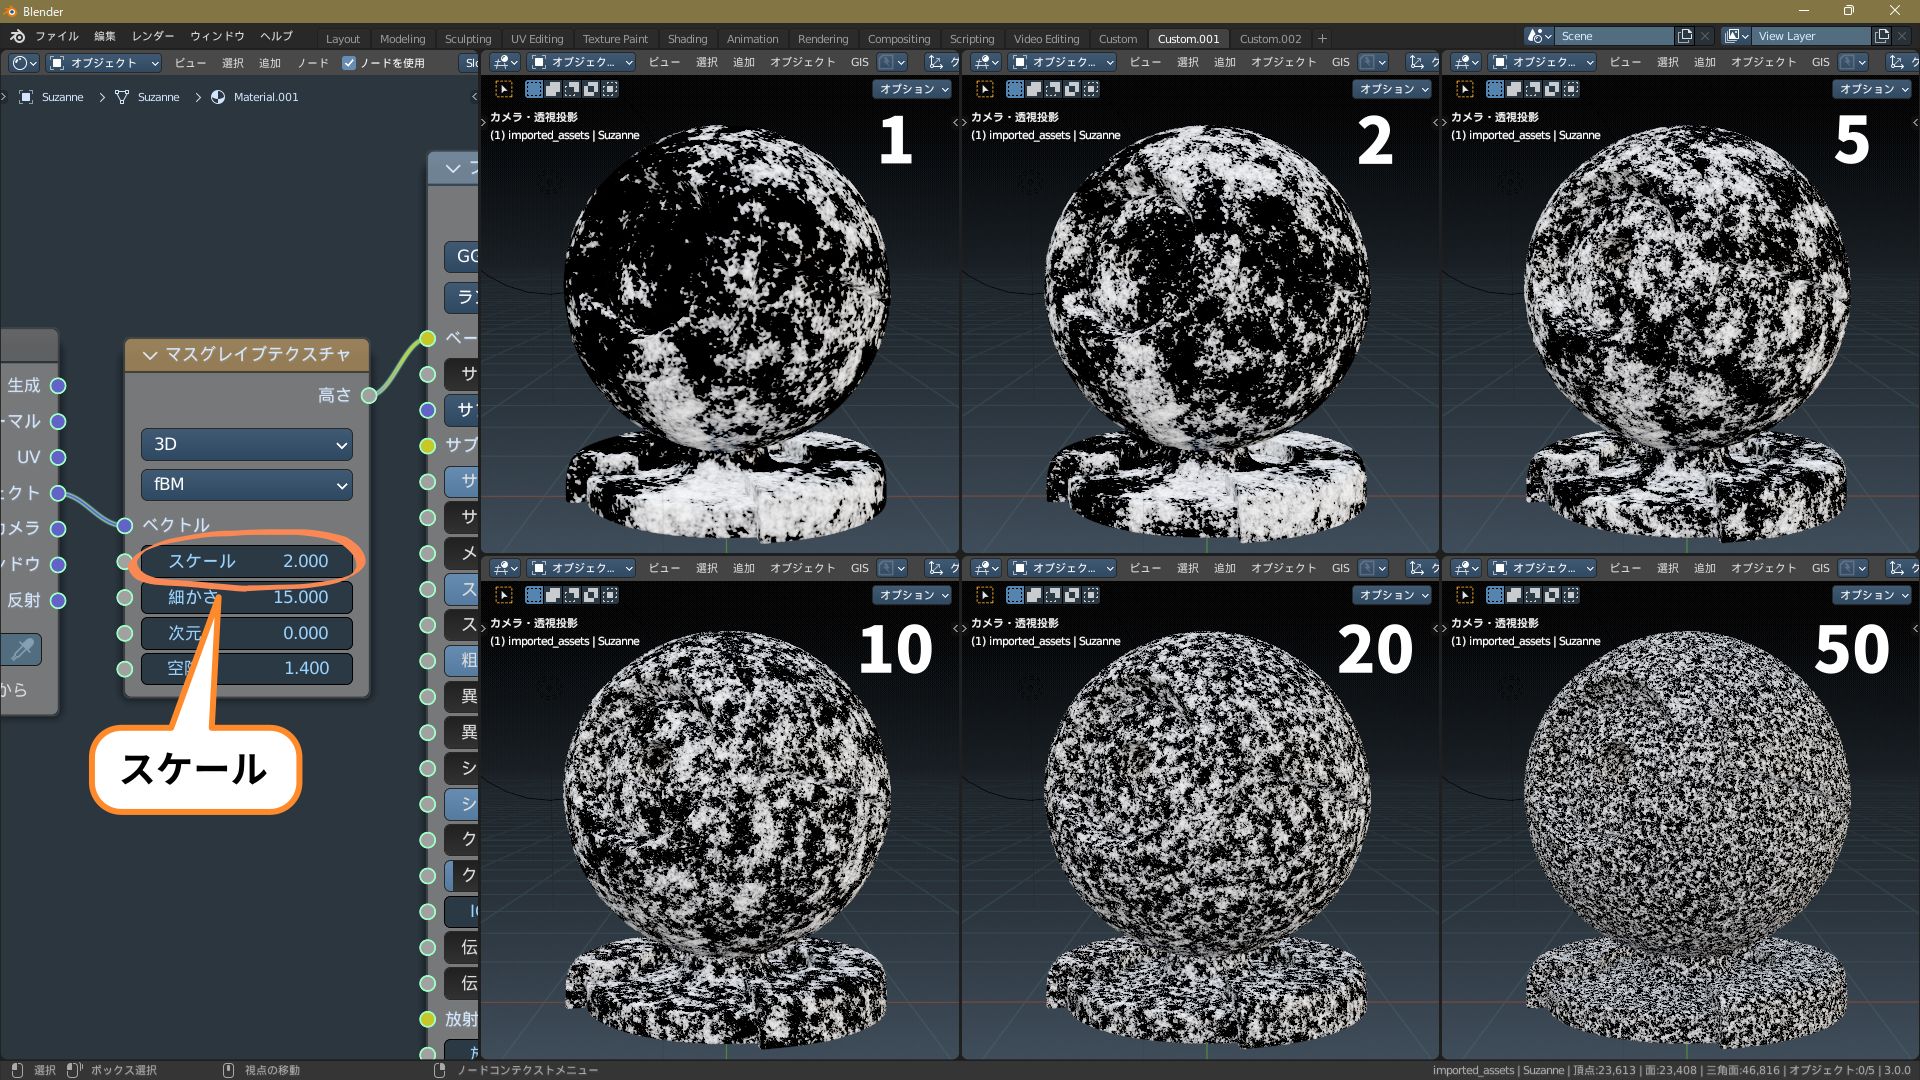Open オプション dropdown in viewport 1
1920x1080 pixels.
point(914,89)
